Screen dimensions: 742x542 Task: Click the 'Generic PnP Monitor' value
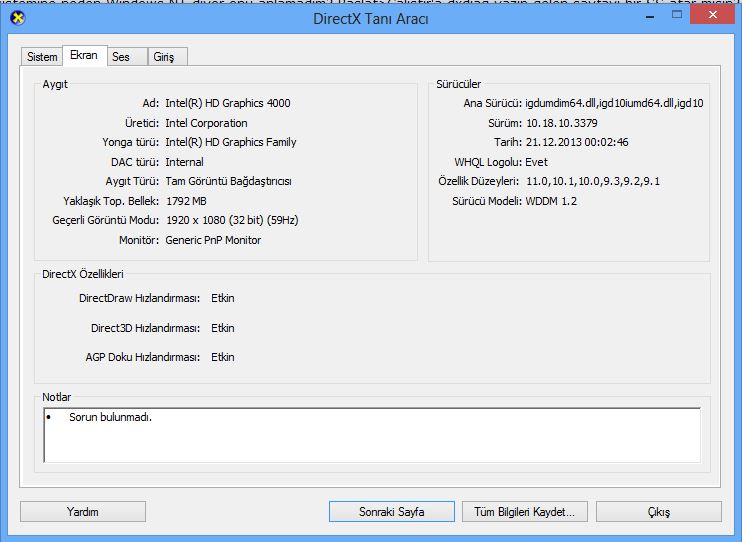pos(213,240)
